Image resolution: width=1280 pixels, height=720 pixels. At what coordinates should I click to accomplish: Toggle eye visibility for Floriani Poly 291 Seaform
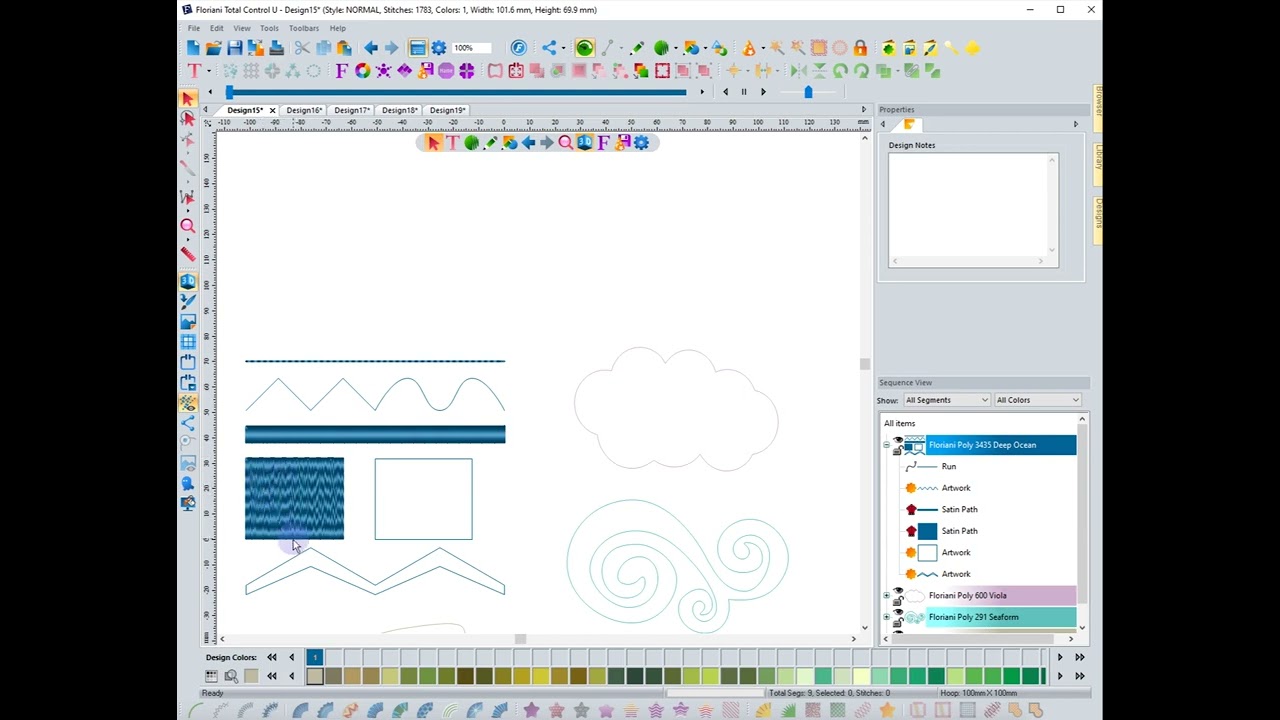point(897,613)
